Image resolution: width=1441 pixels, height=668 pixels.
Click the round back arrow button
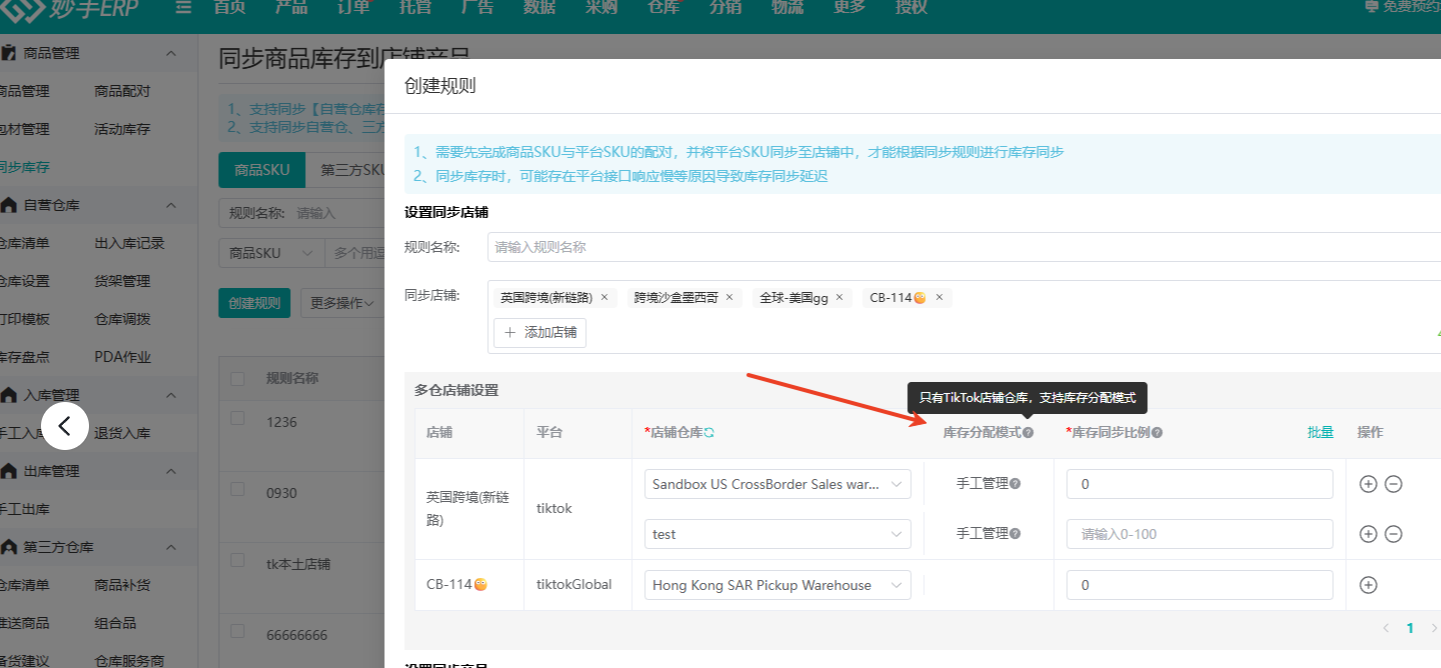point(65,425)
